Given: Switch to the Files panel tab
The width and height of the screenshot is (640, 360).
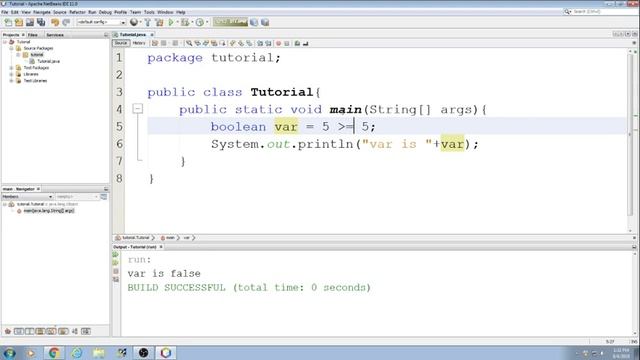Looking at the screenshot, I should [33, 35].
